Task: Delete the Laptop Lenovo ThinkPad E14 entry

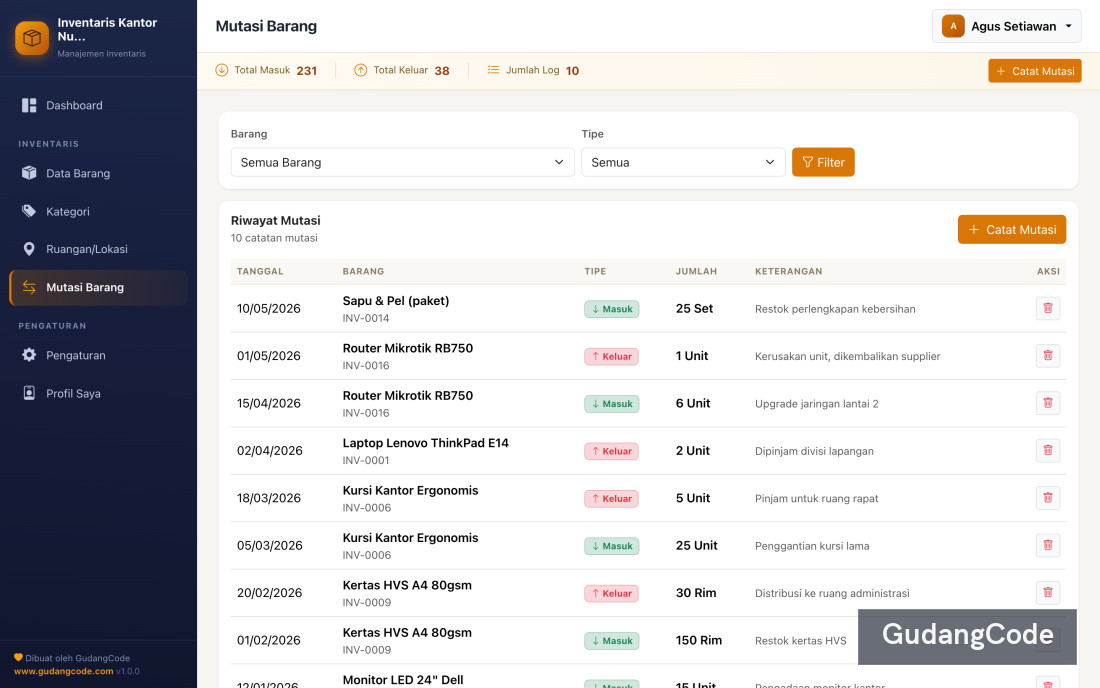Action: [x=1047, y=450]
